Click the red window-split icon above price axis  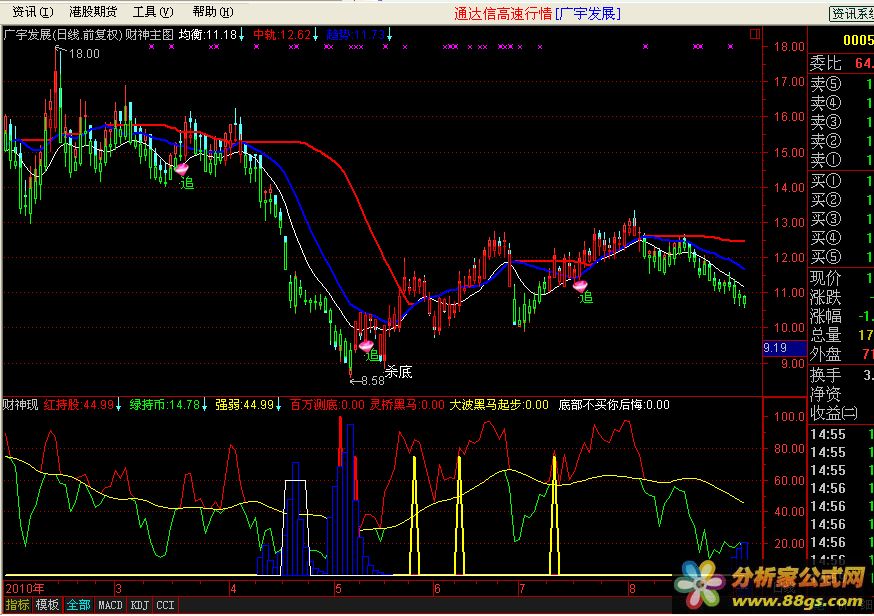pyautogui.click(x=755, y=34)
